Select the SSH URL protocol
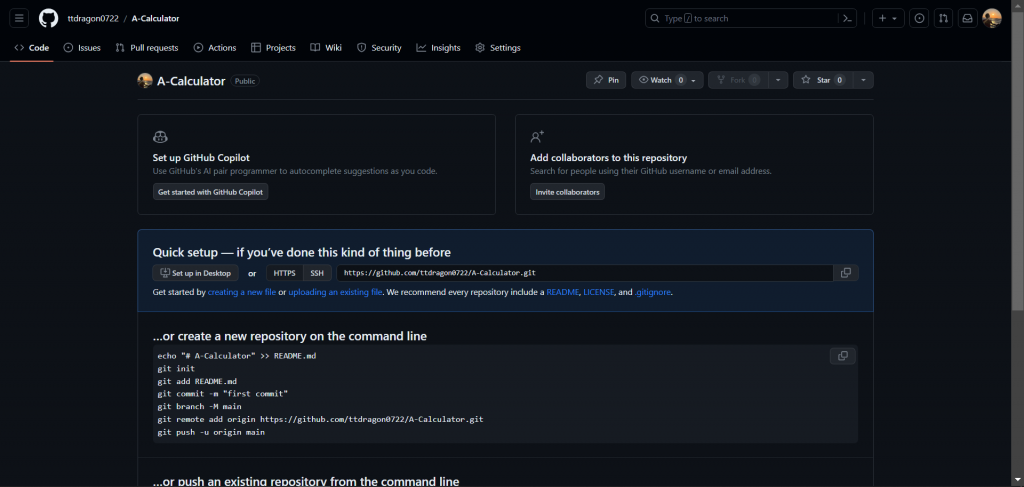Image resolution: width=1024 pixels, height=487 pixels. click(317, 273)
